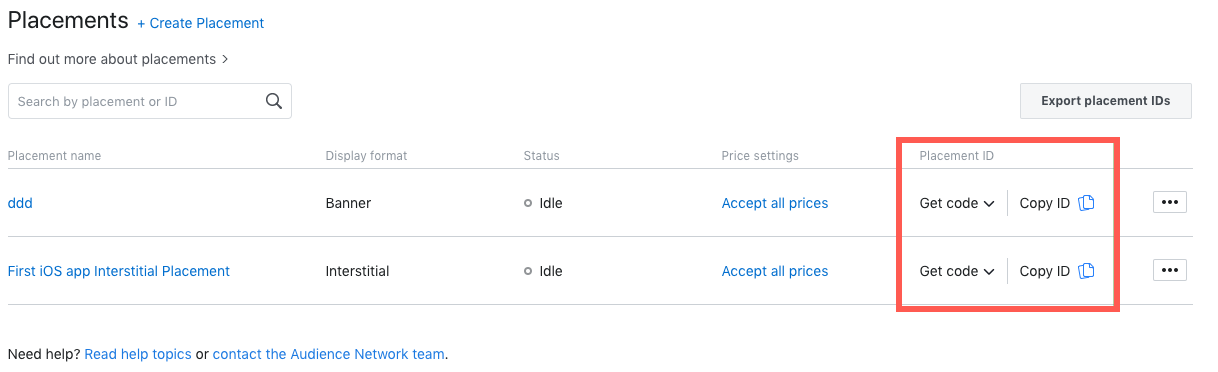Click Create Placement link

tap(201, 23)
